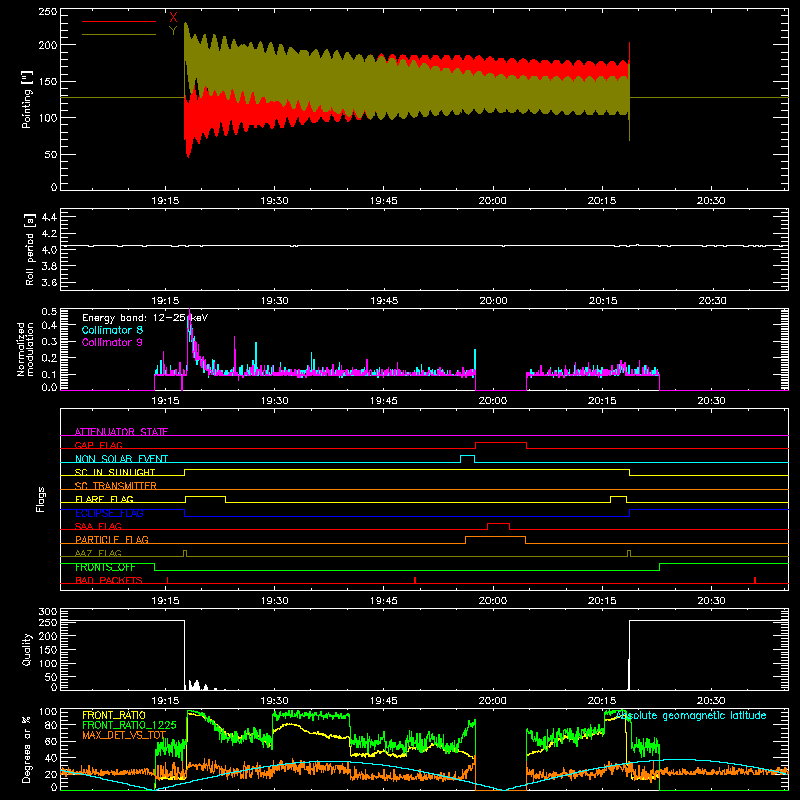
Task: Click the raised segment of the GAP_FLAG line
Action: [501, 443]
